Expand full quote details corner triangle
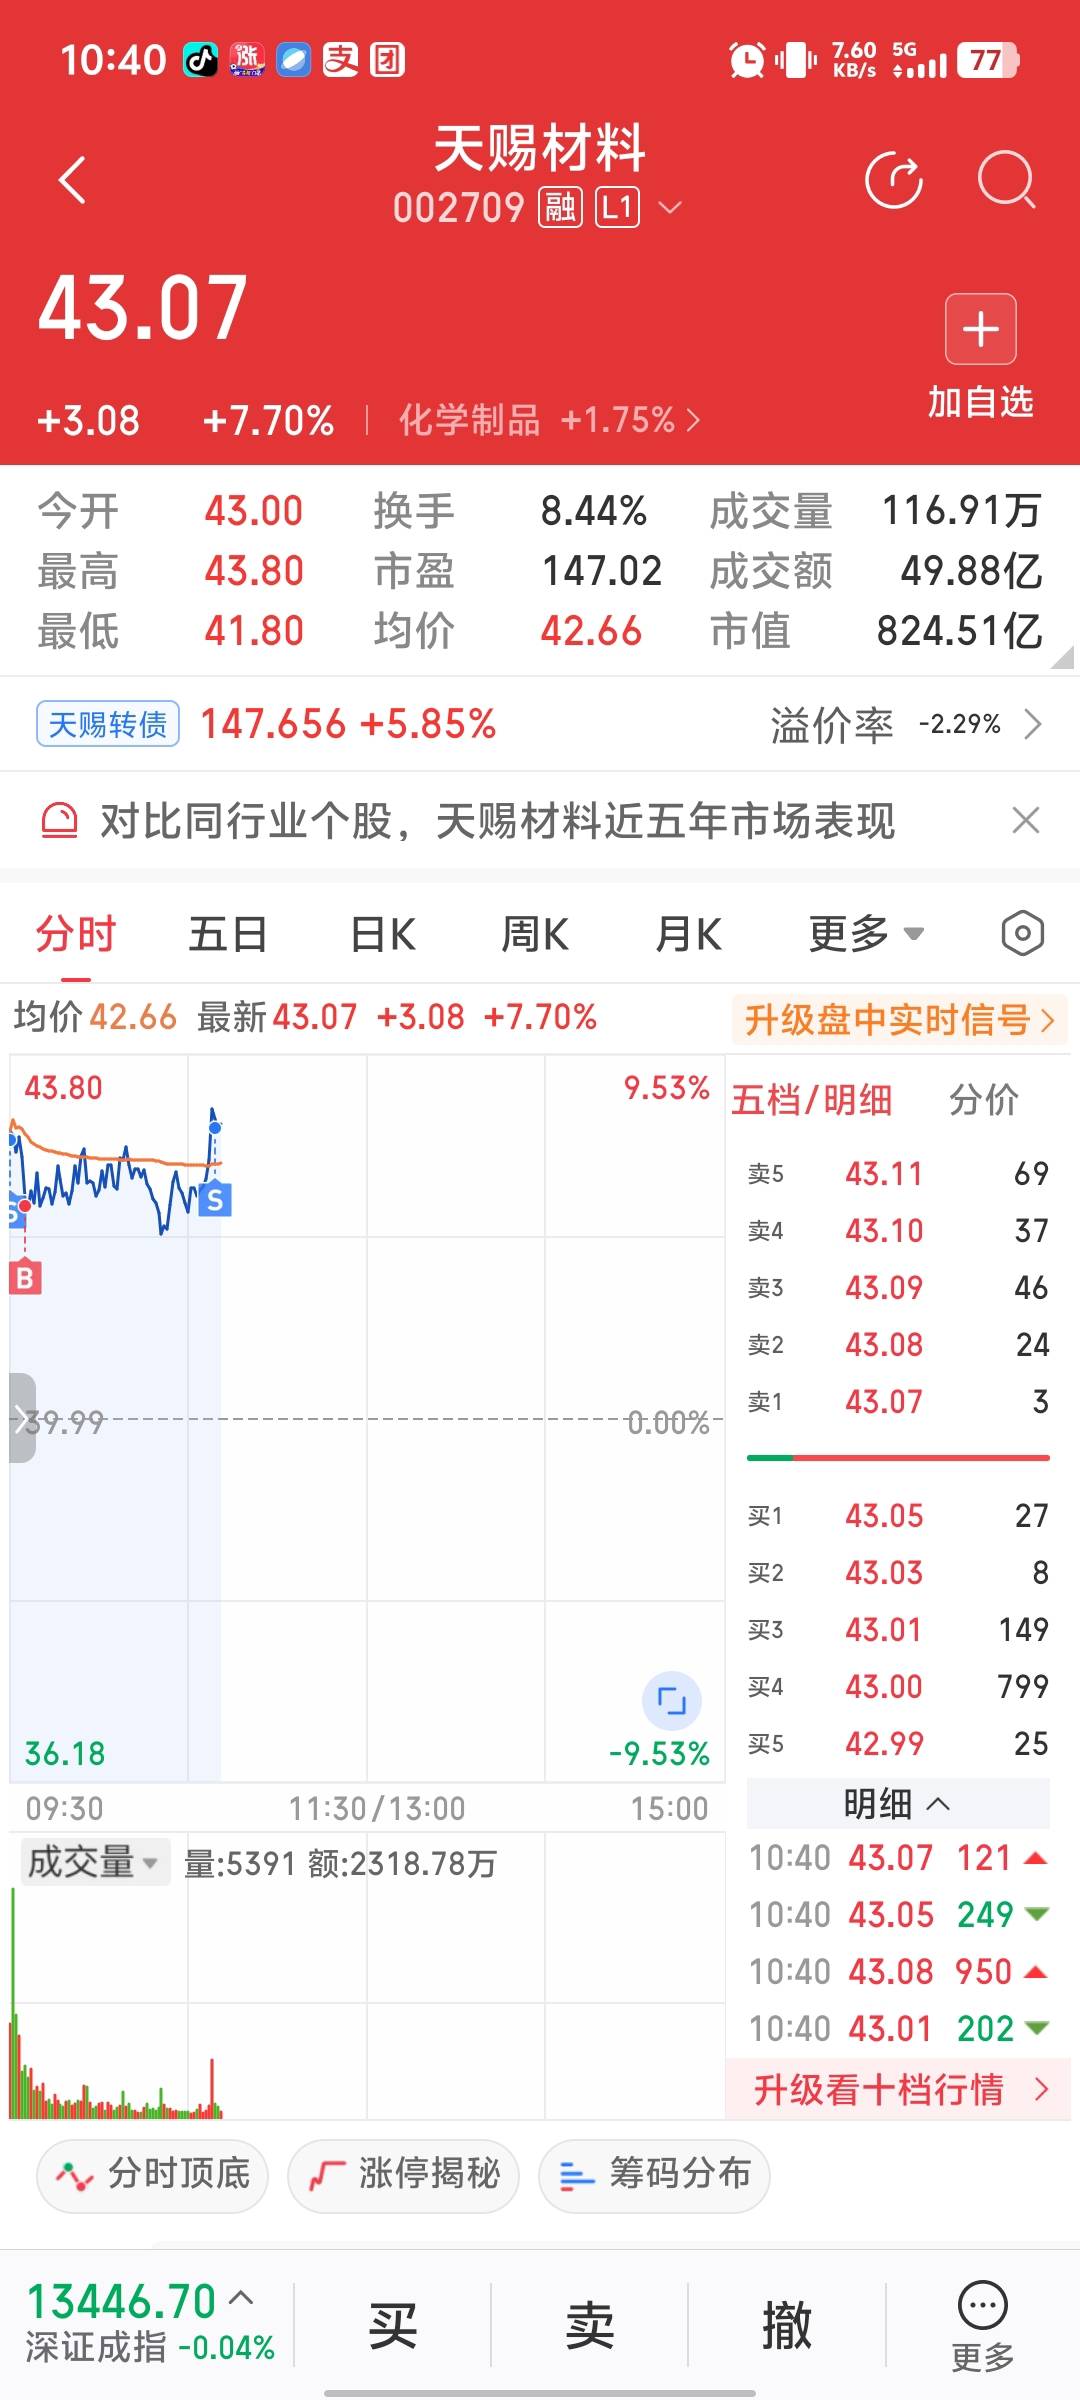Image resolution: width=1080 pixels, height=2400 pixels. [x=1063, y=657]
